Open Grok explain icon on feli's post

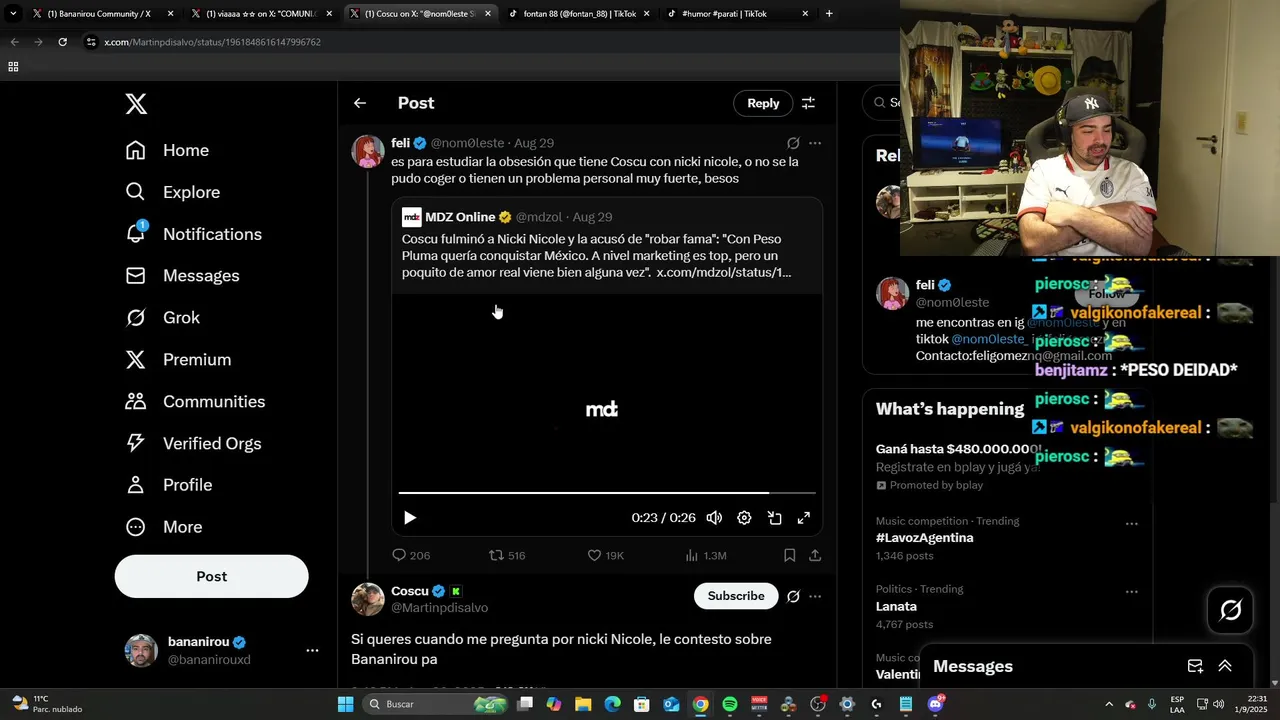click(x=793, y=143)
